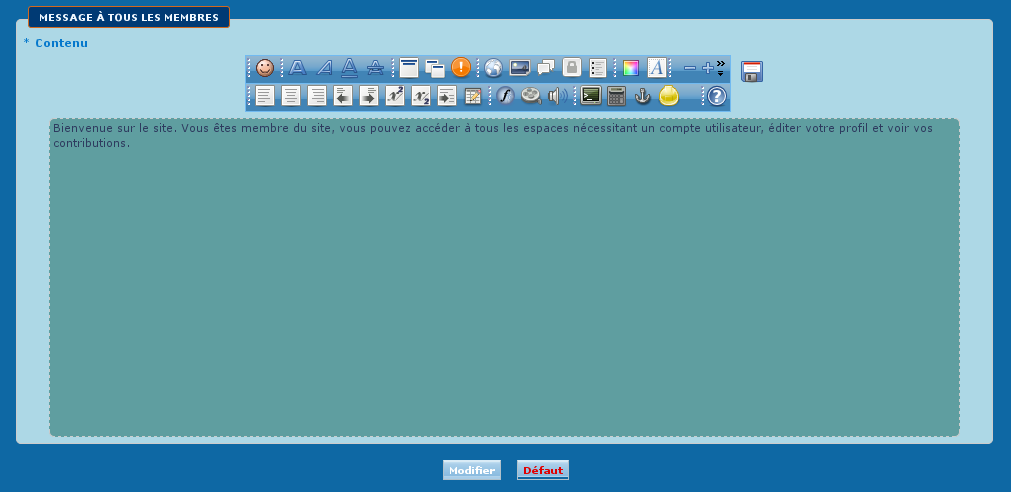1011x492 pixels.
Task: Click the floppy disk save icon
Action: (x=752, y=71)
